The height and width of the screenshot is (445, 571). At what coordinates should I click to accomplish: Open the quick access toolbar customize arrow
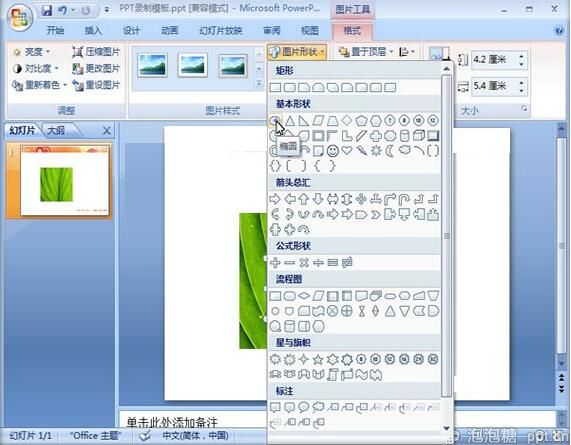tap(106, 10)
